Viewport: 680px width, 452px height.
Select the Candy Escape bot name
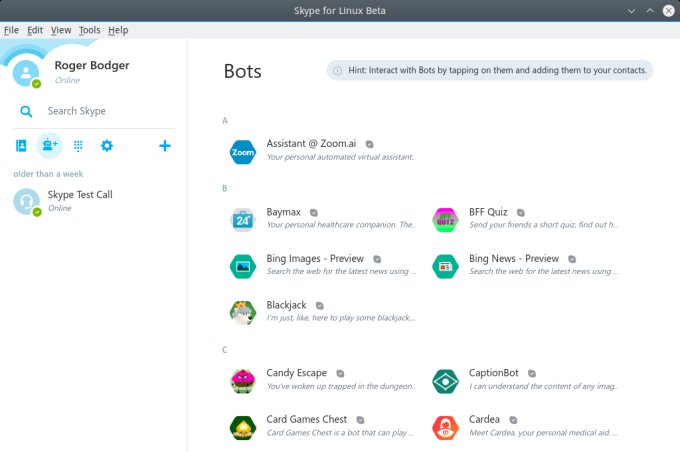[x=297, y=373]
